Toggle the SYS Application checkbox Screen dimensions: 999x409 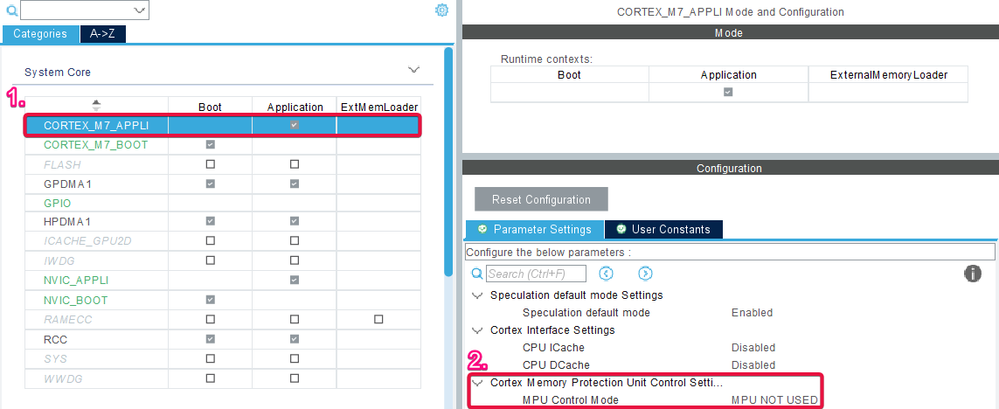tap(294, 359)
